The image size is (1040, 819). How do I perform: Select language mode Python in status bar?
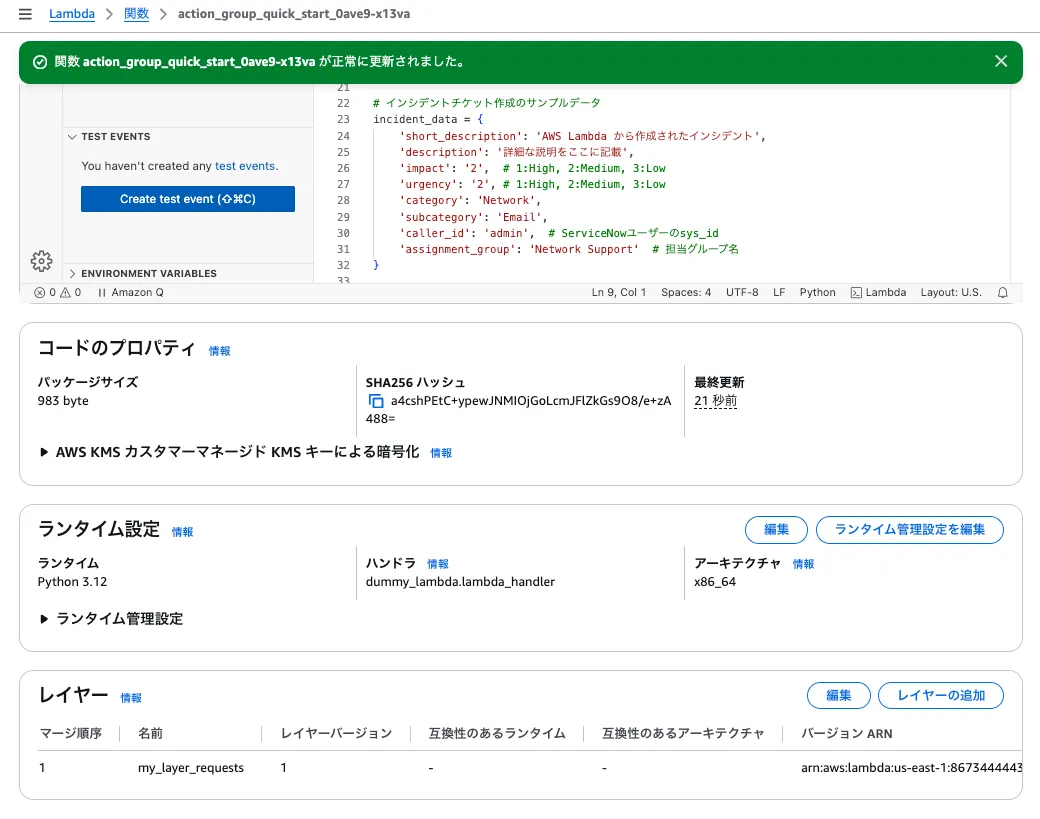pos(818,292)
